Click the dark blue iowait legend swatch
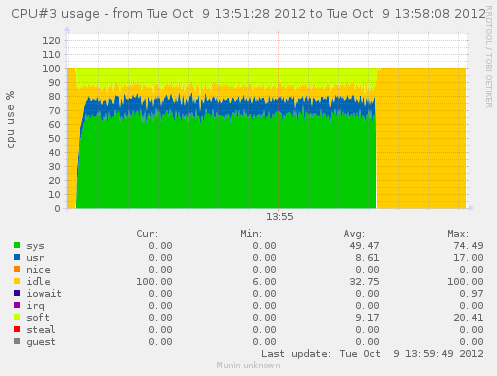Viewport: 497px width, 376px height. (x=17, y=293)
